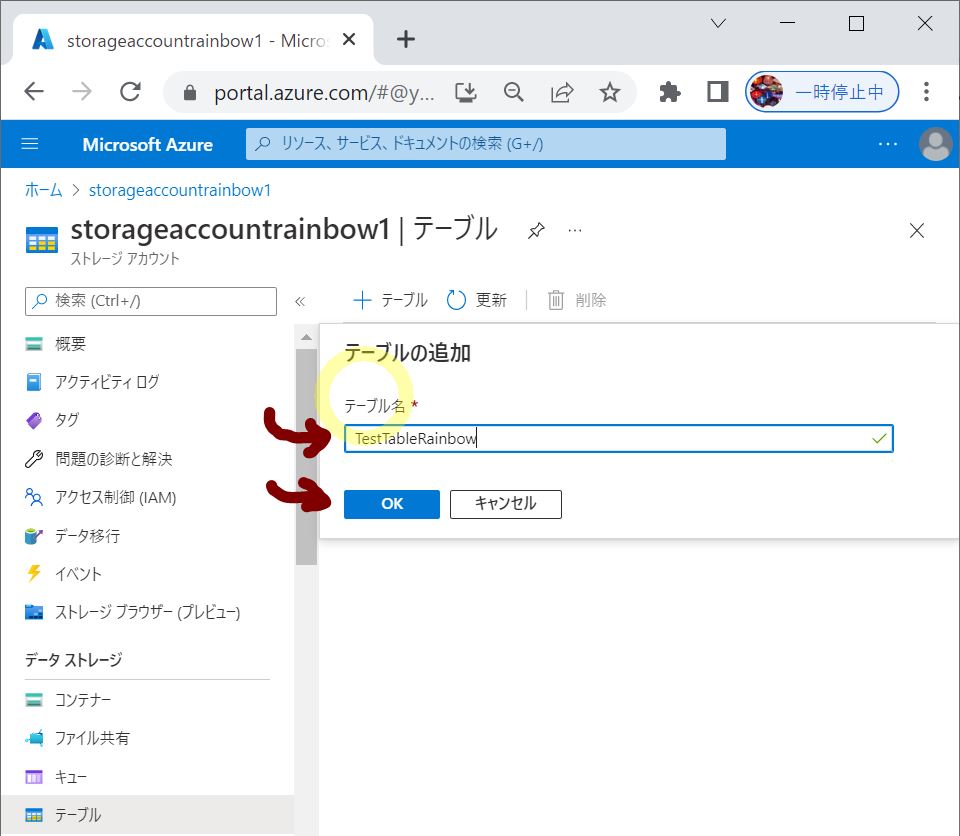Image resolution: width=960 pixels, height=836 pixels.
Task: Close the storageaccountrainbow1 blade
Action: click(917, 230)
